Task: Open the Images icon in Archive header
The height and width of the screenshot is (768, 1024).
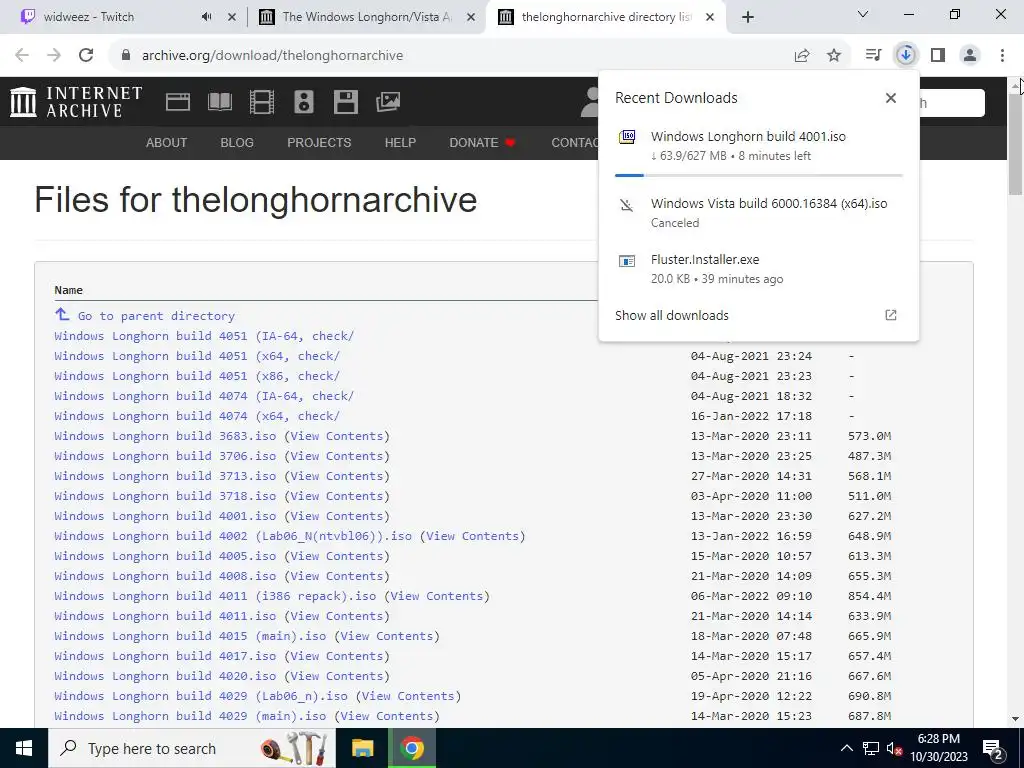Action: click(387, 102)
